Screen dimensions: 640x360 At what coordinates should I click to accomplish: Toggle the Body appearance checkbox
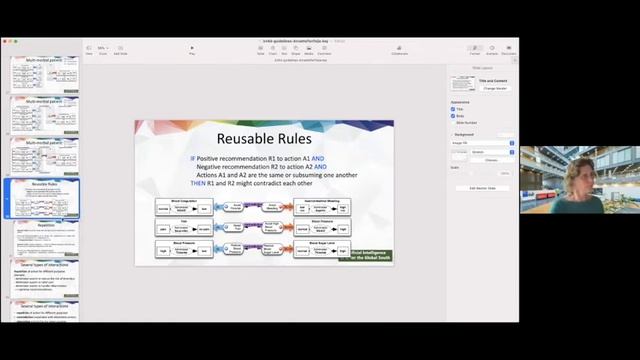pyautogui.click(x=453, y=116)
